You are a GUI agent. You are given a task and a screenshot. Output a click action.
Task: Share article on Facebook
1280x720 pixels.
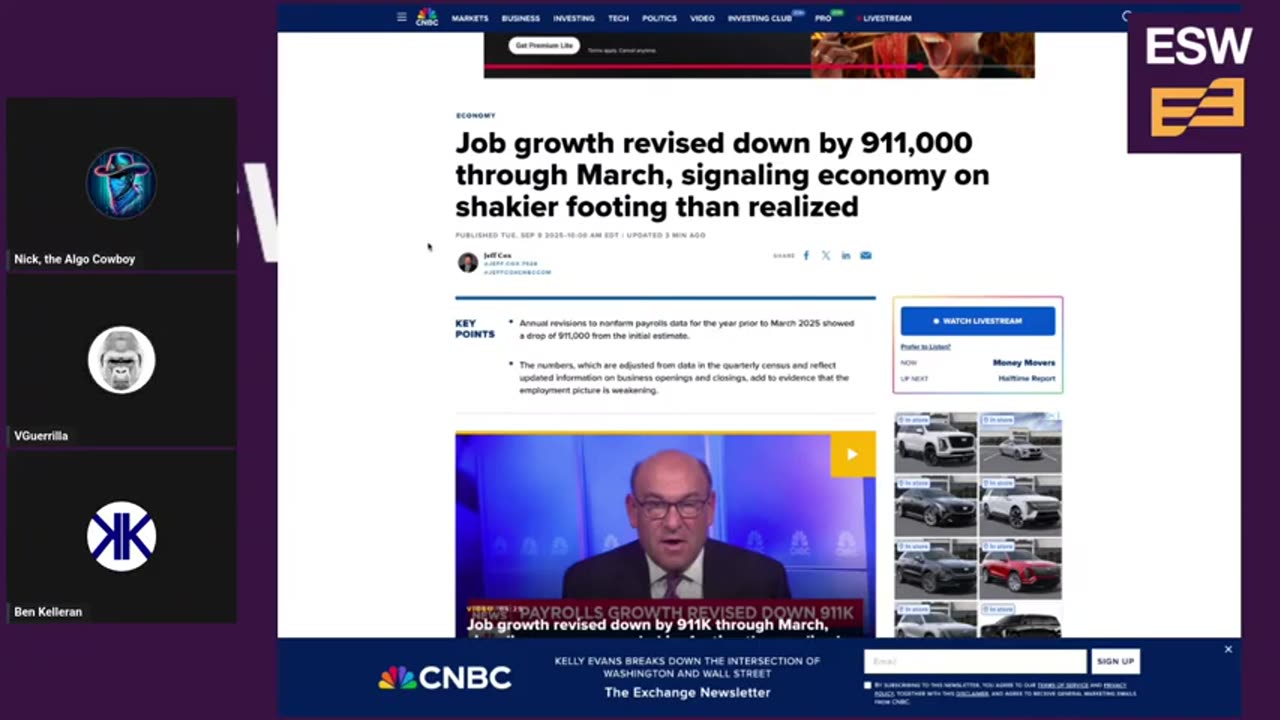[x=806, y=255]
